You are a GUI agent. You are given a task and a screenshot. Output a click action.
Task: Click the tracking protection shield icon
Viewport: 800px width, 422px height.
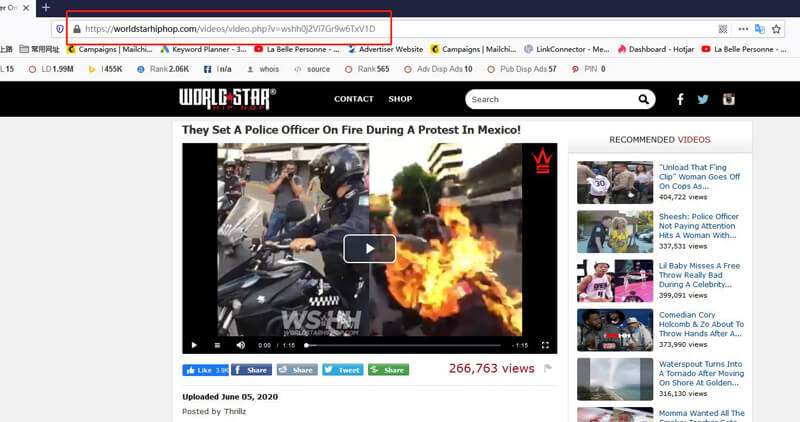coord(60,29)
